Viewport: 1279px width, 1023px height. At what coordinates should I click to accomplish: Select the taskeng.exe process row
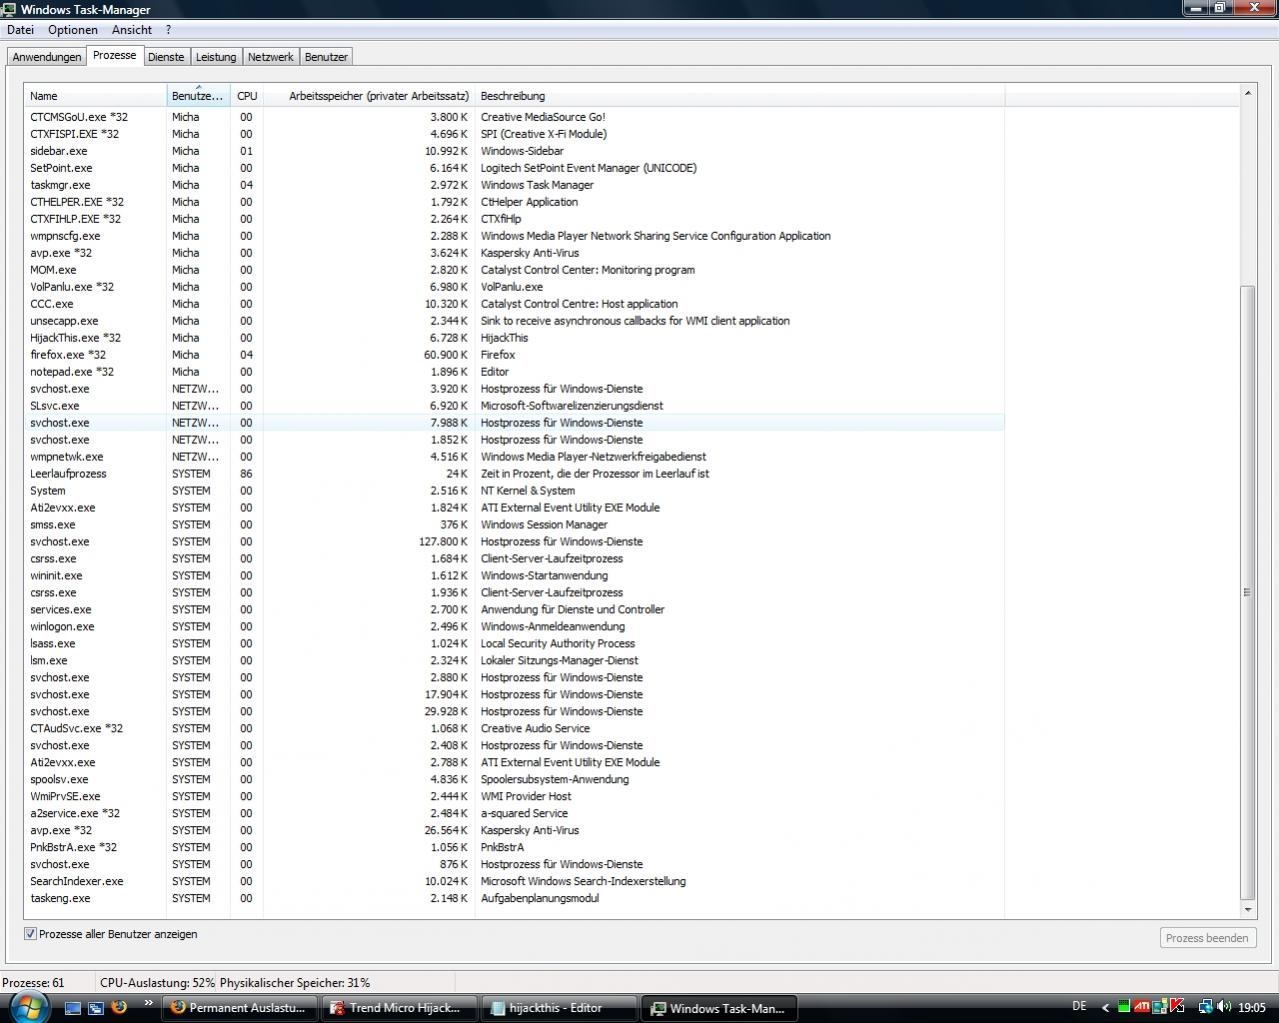(x=514, y=899)
